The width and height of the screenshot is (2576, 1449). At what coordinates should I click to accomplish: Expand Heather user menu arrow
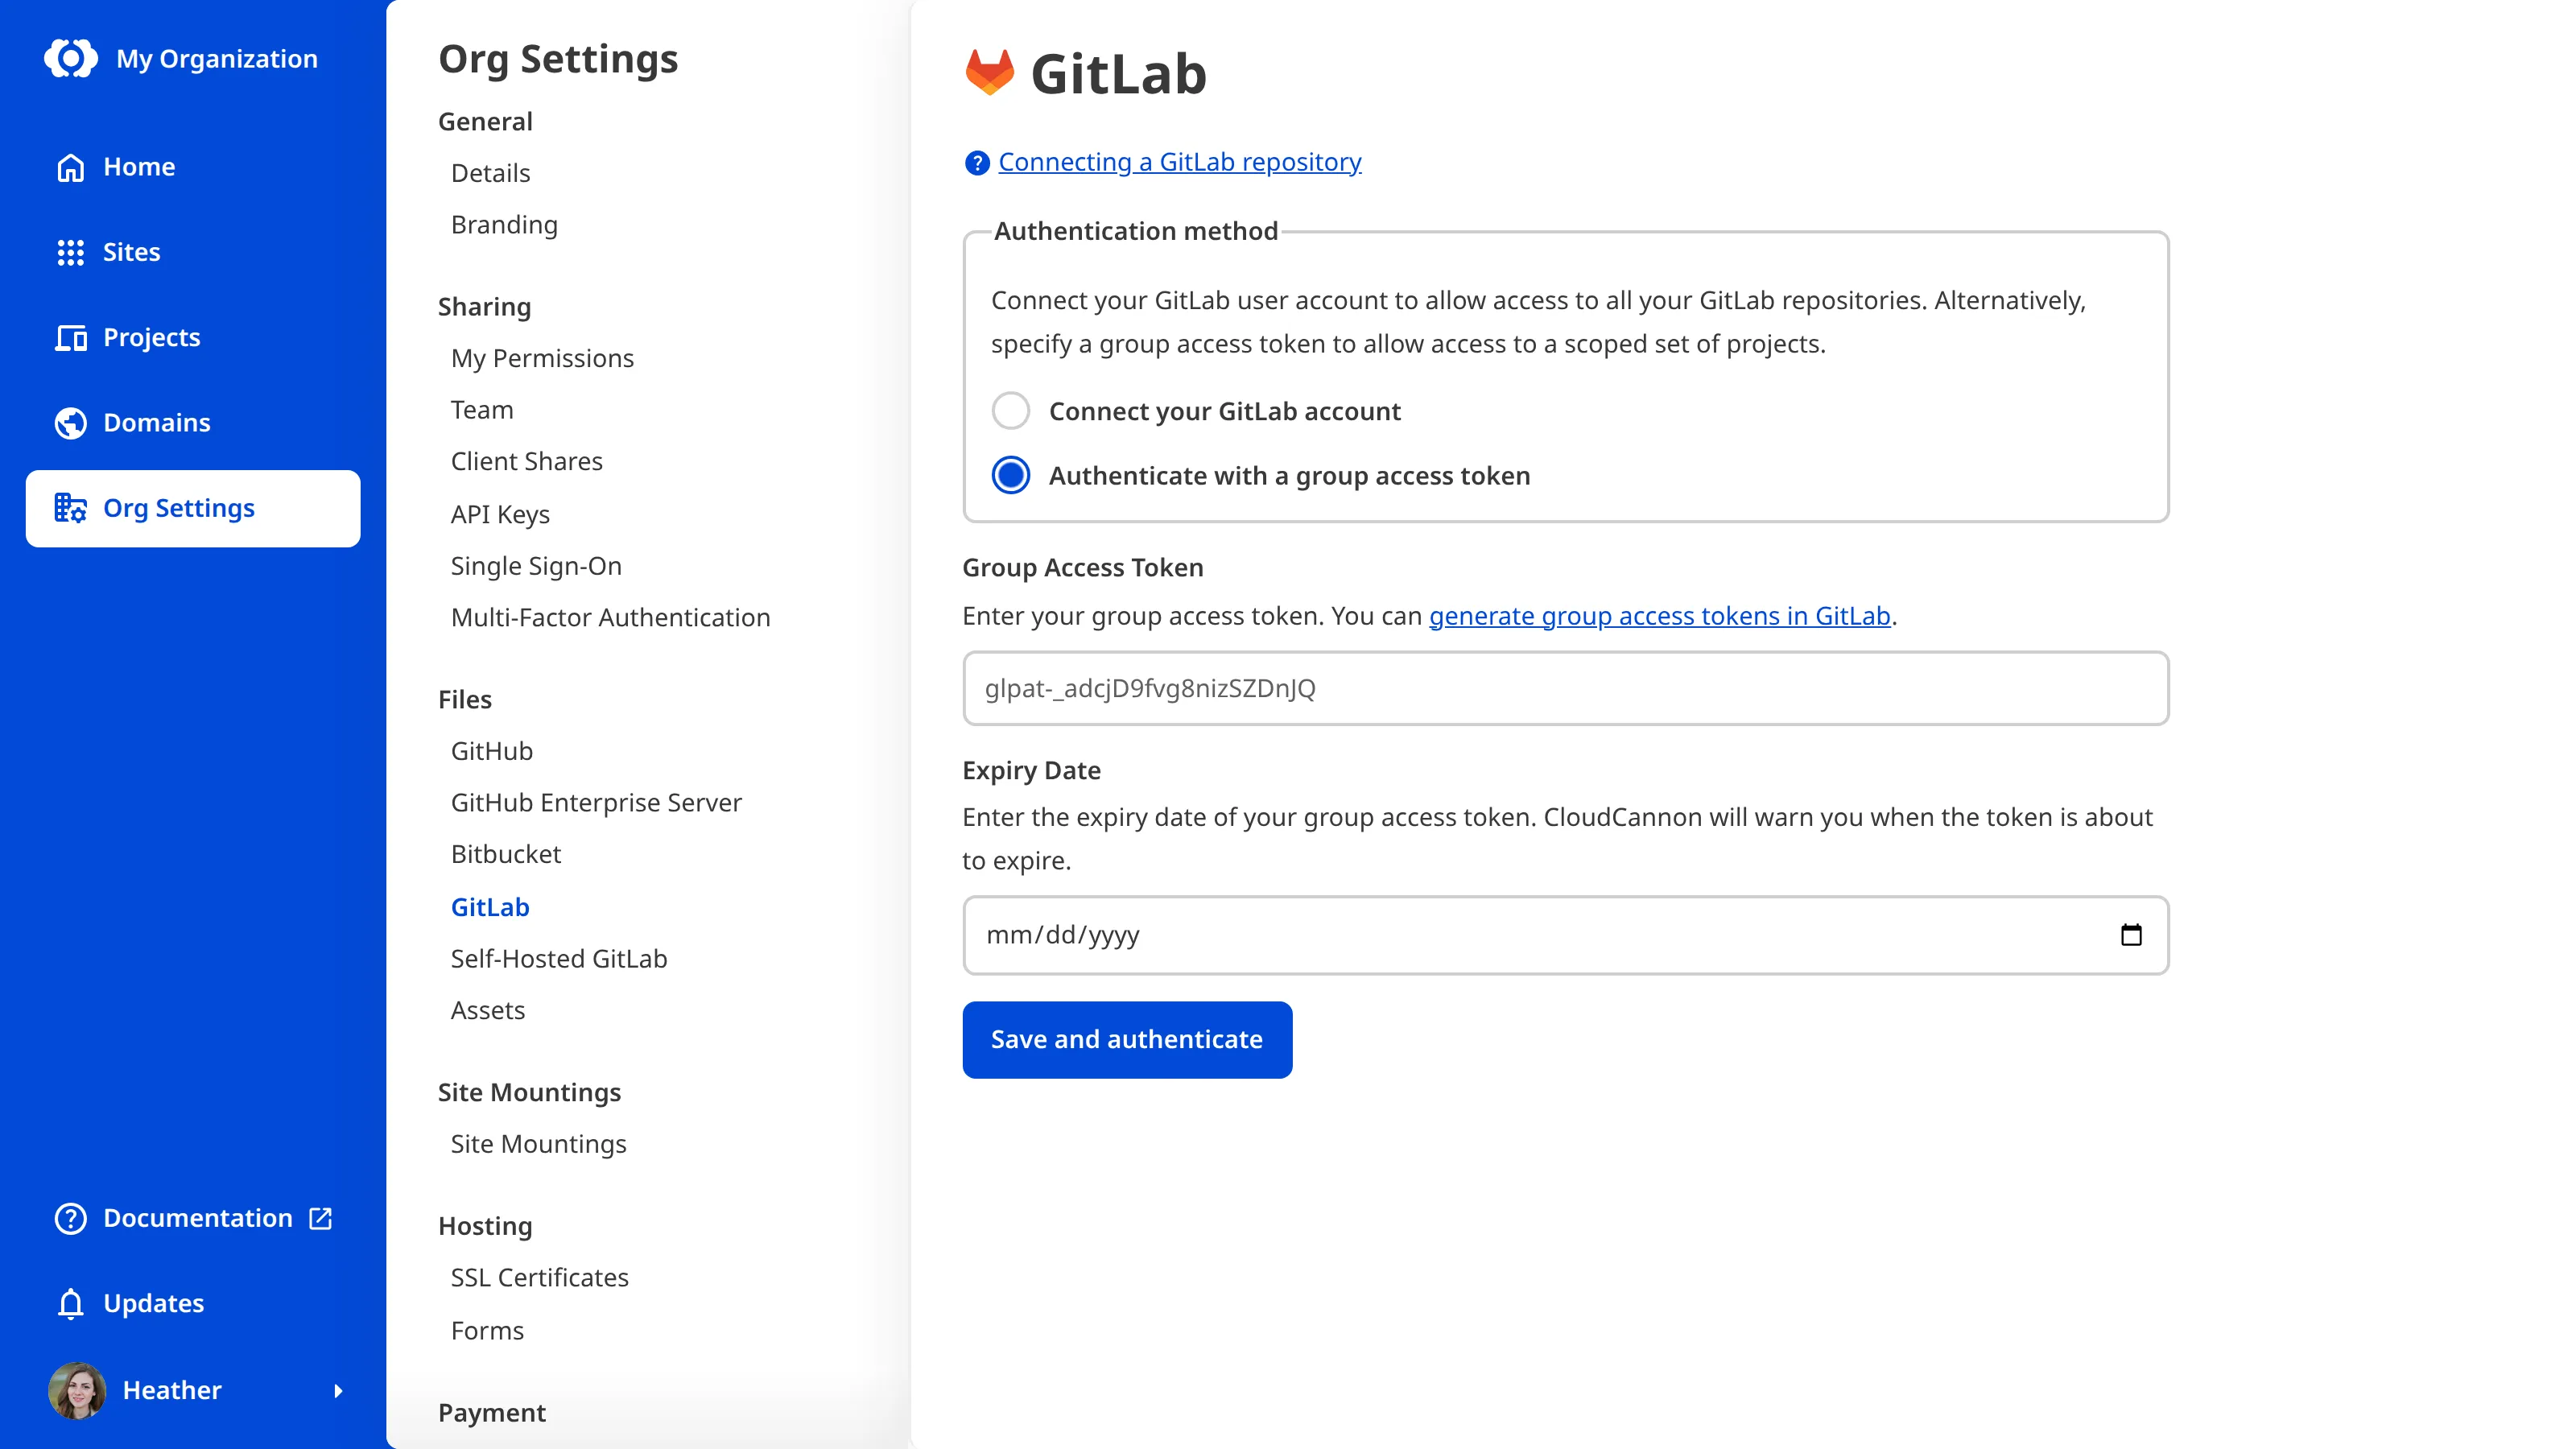(x=338, y=1390)
